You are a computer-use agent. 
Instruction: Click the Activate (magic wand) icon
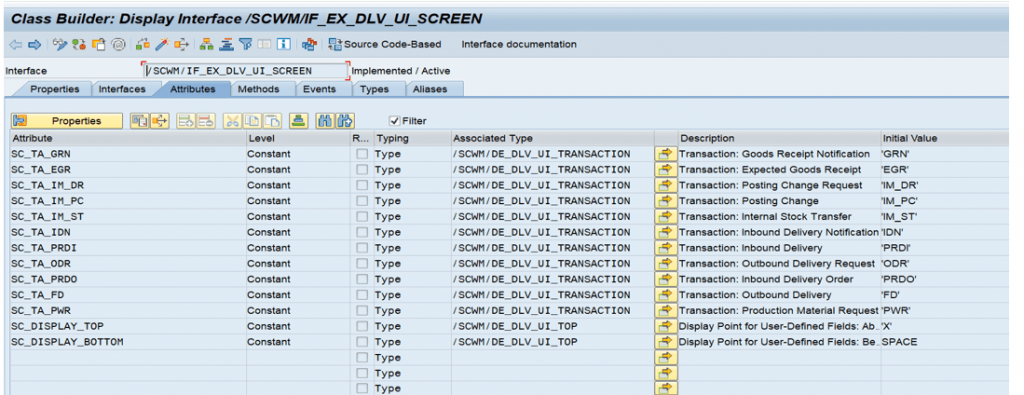tap(162, 44)
